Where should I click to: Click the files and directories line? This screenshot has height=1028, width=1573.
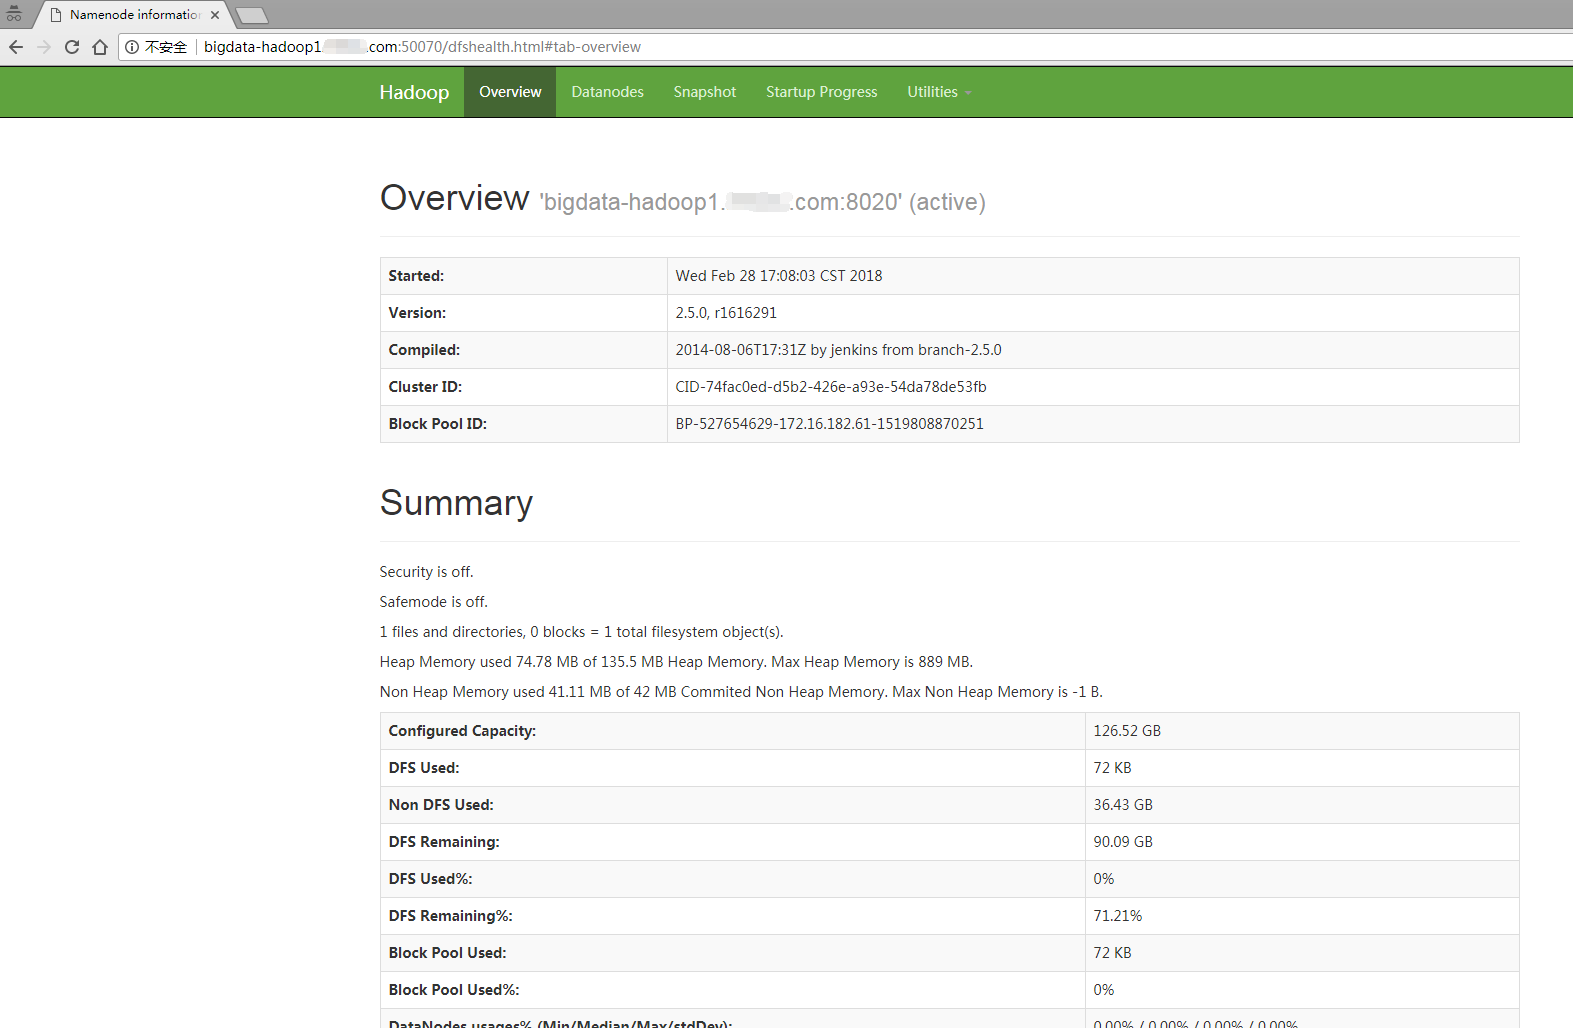click(x=582, y=632)
